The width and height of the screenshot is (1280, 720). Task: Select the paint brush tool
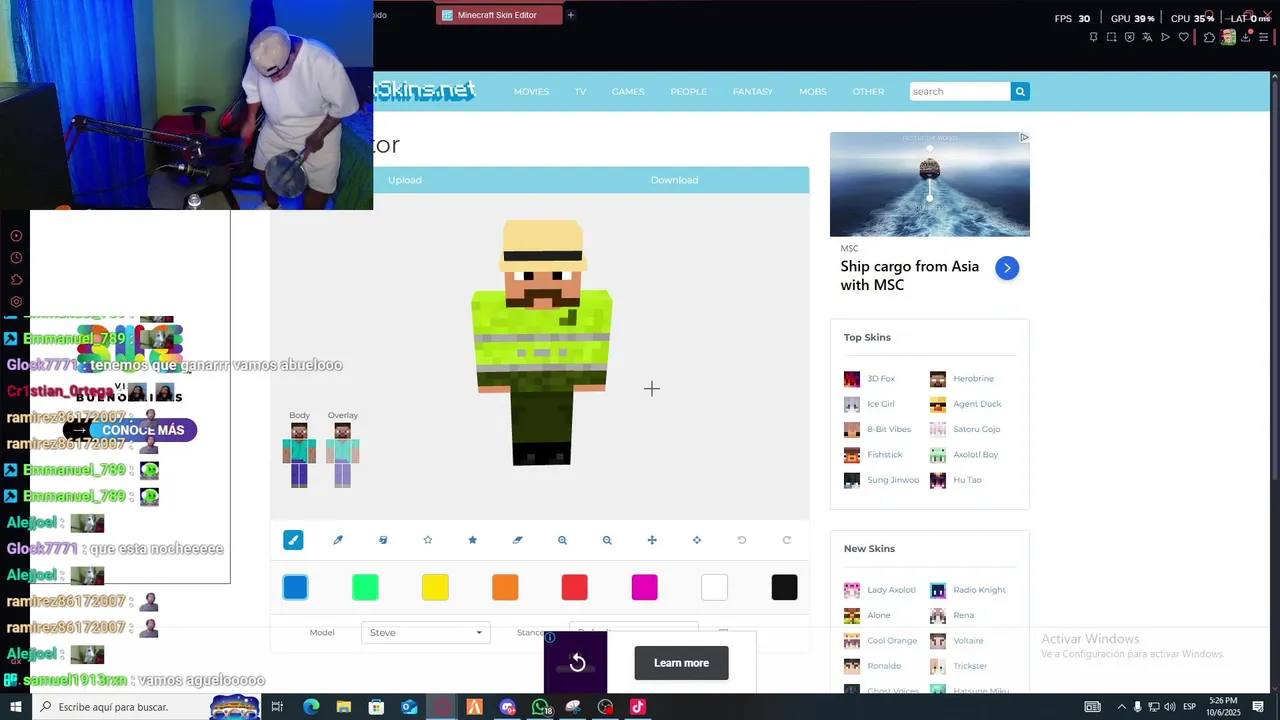(293, 540)
